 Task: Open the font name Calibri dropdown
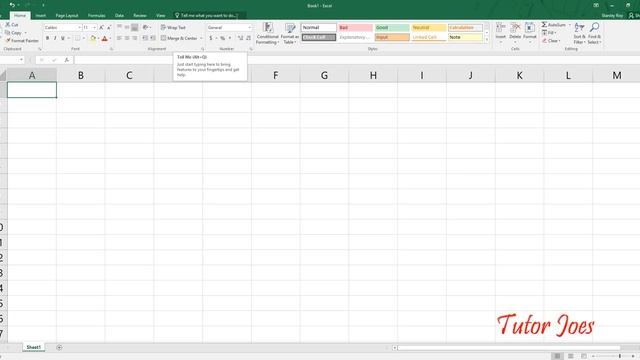(79, 27)
